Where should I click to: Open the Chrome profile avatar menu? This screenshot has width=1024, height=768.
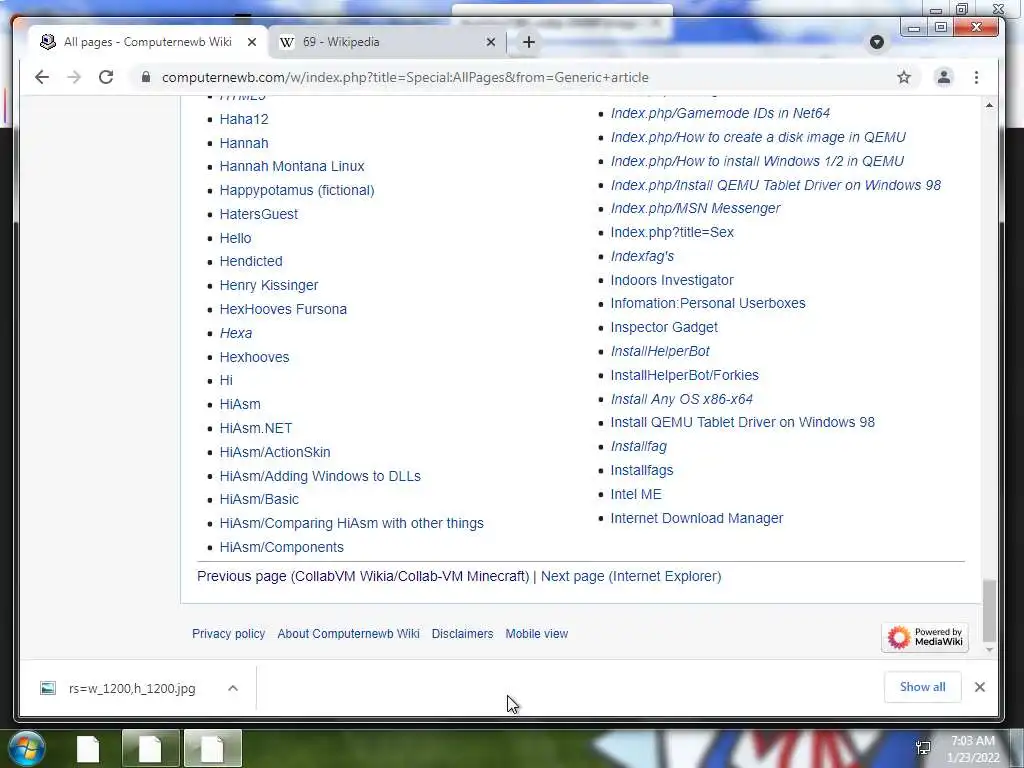click(944, 77)
